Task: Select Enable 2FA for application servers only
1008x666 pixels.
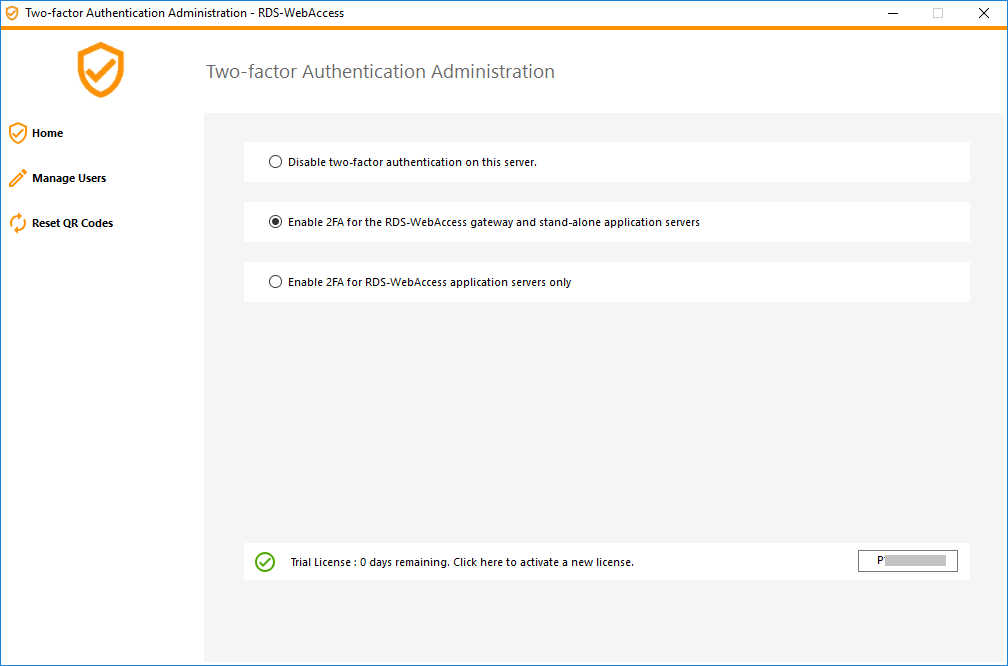Action: pos(275,282)
